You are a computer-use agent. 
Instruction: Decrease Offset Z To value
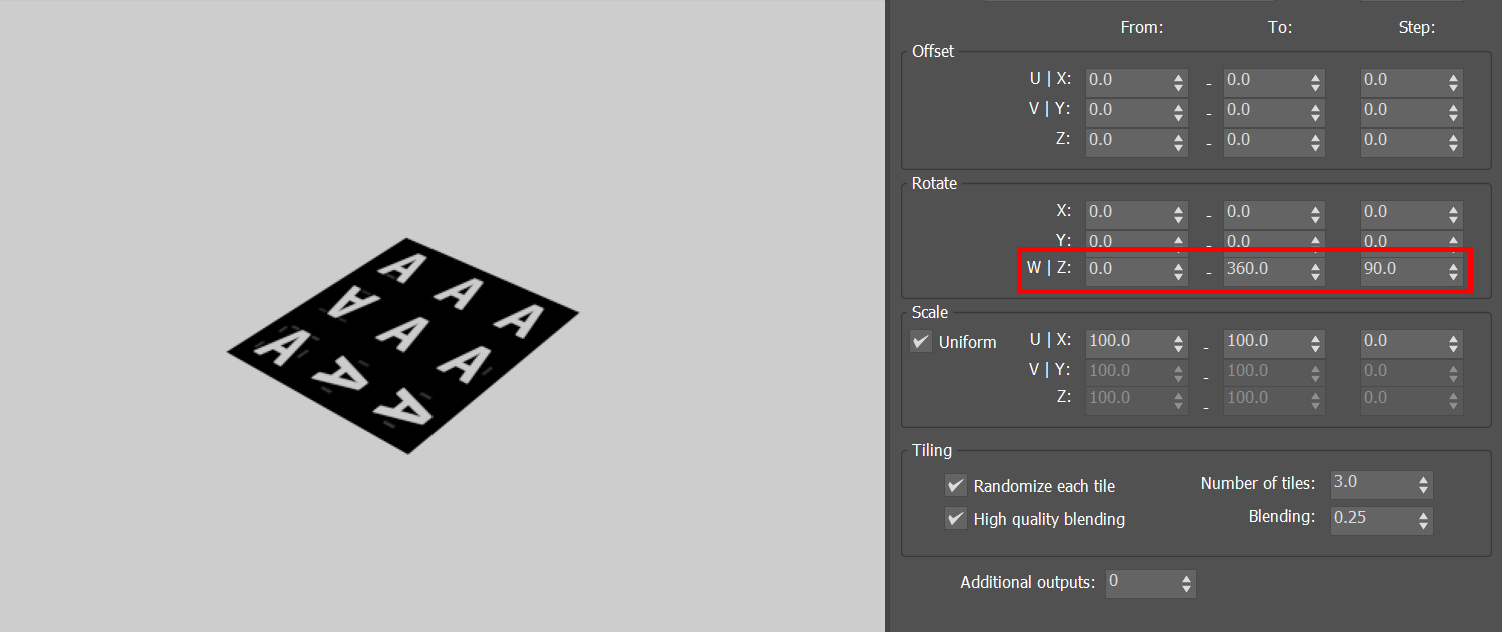click(1315, 147)
